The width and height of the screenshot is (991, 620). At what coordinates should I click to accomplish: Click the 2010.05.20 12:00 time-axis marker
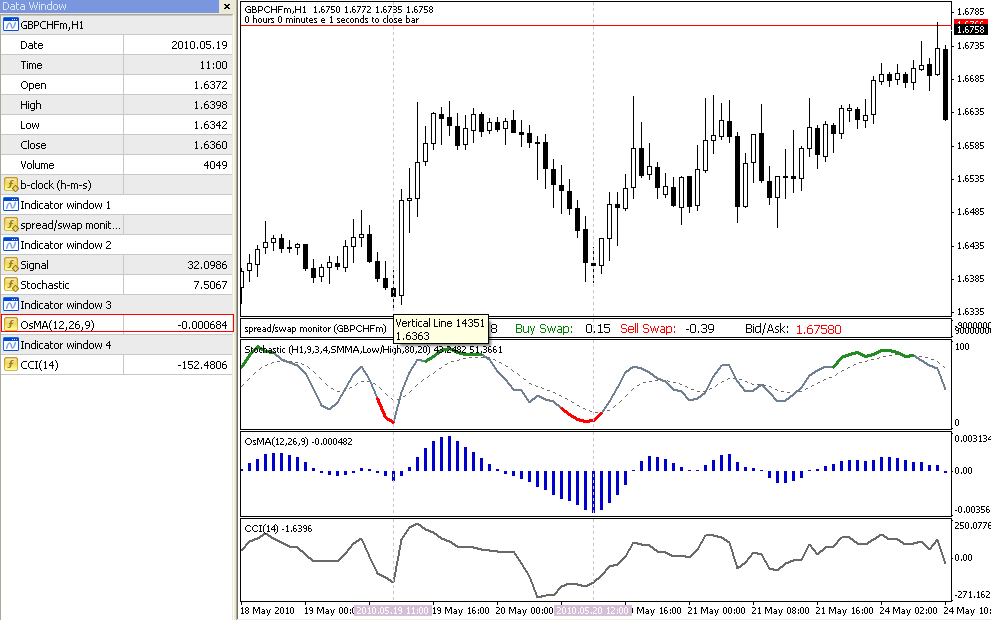592,611
